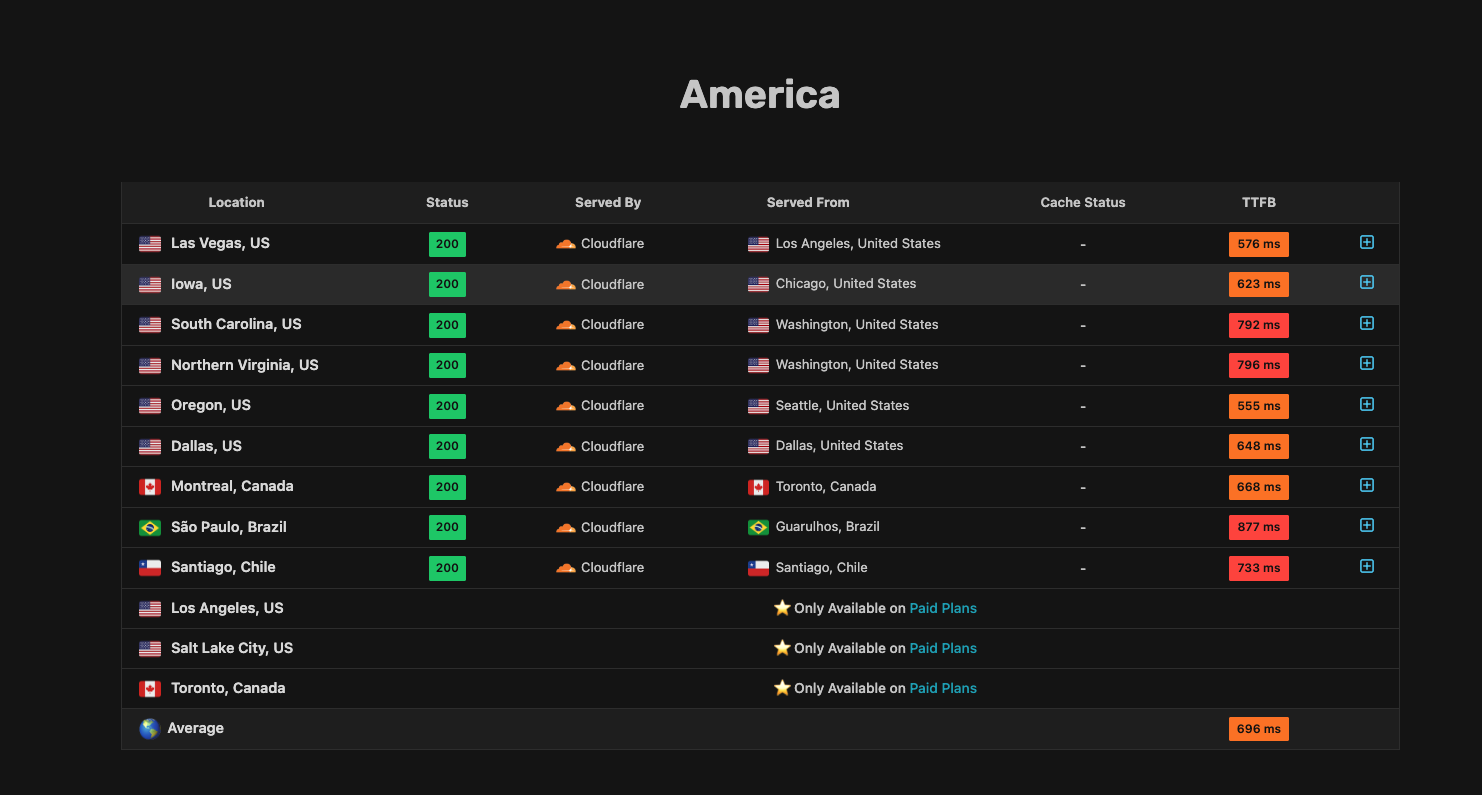The image size is (1482, 795).
Task: Click the Brazil flag beside São Paulo, Brazil
Action: [x=150, y=528]
